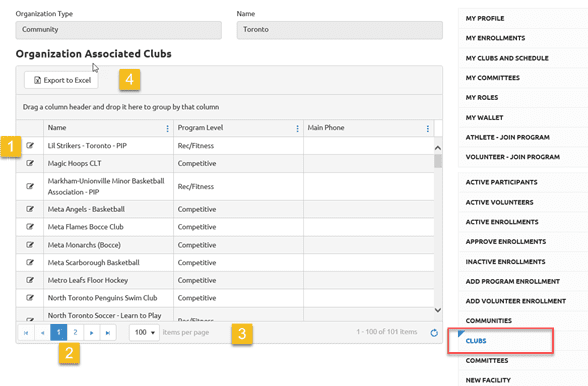
Task: Change items per page dropdown
Action: point(144,332)
